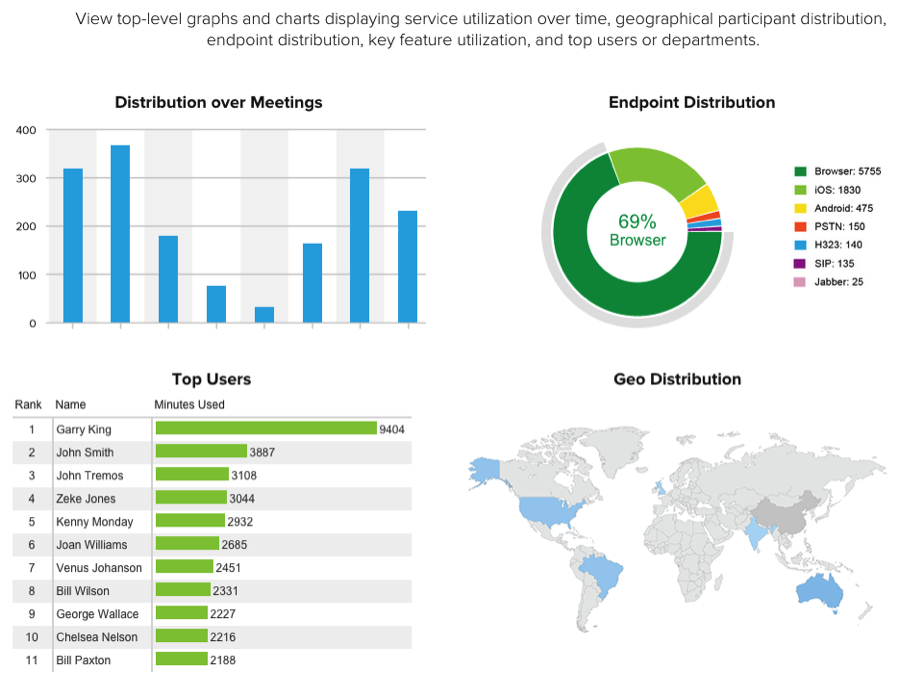Click the PSTN legend entry
The width and height of the screenshot is (900, 674).
coord(838,227)
